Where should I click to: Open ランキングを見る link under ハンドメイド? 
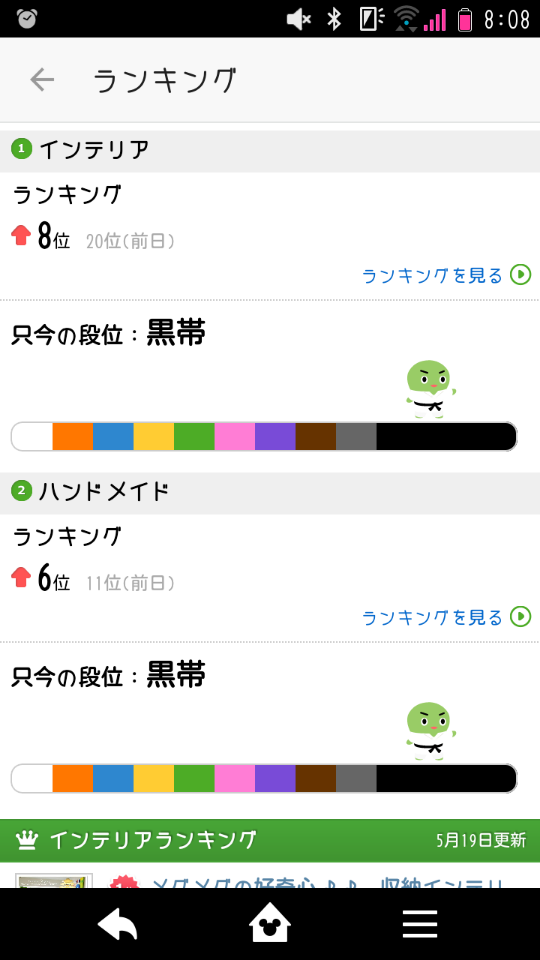click(x=432, y=617)
